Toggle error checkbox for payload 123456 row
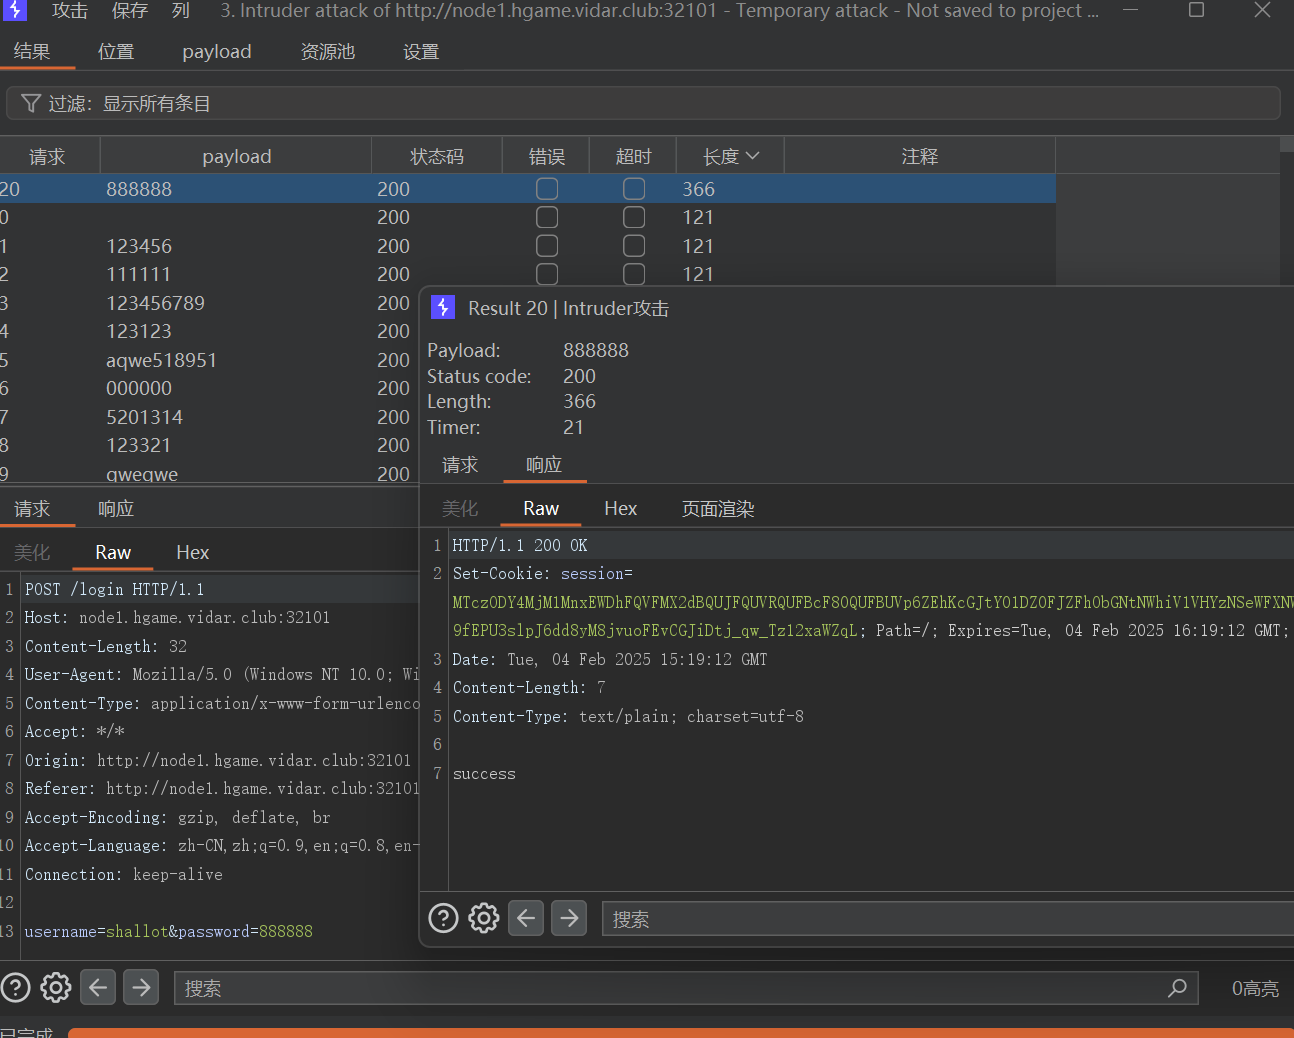The width and height of the screenshot is (1294, 1038). pyautogui.click(x=547, y=246)
